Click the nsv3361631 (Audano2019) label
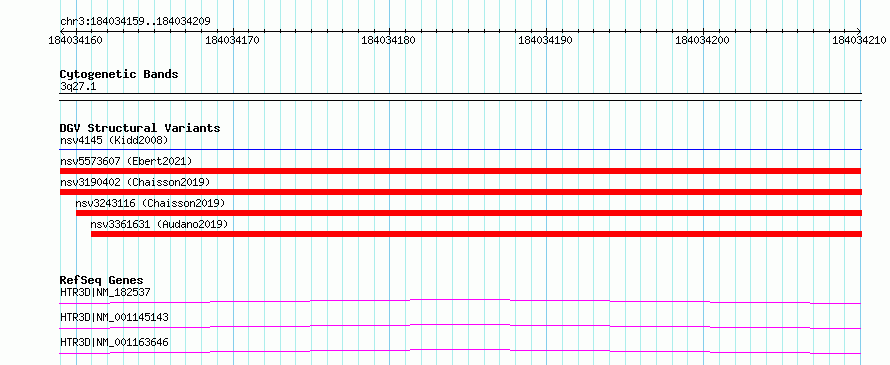890x365 pixels. [159, 224]
